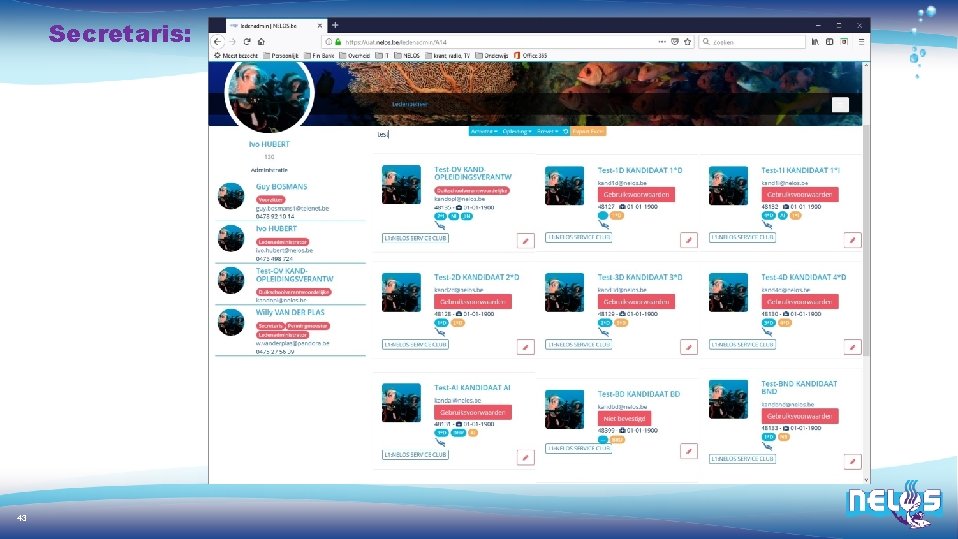
Task: Open Guy BOSMANS profile link
Action: coord(281,186)
